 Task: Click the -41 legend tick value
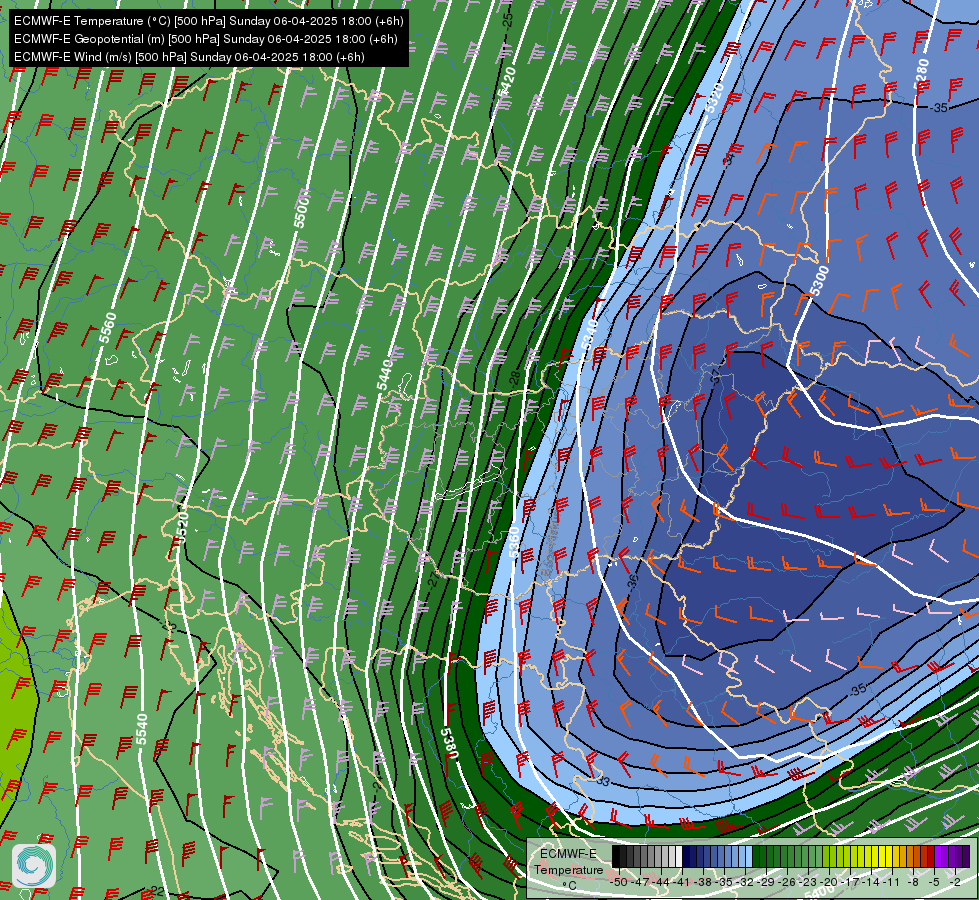click(x=682, y=882)
